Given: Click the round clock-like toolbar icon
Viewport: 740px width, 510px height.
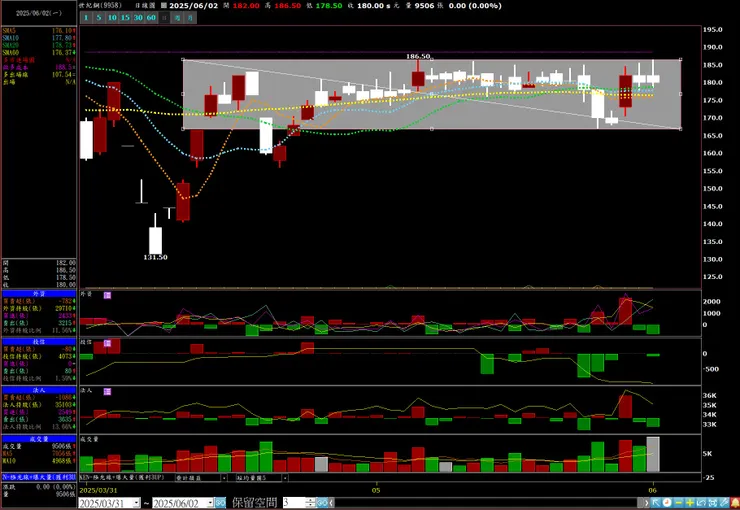Looking at the screenshot, I should point(667,503).
